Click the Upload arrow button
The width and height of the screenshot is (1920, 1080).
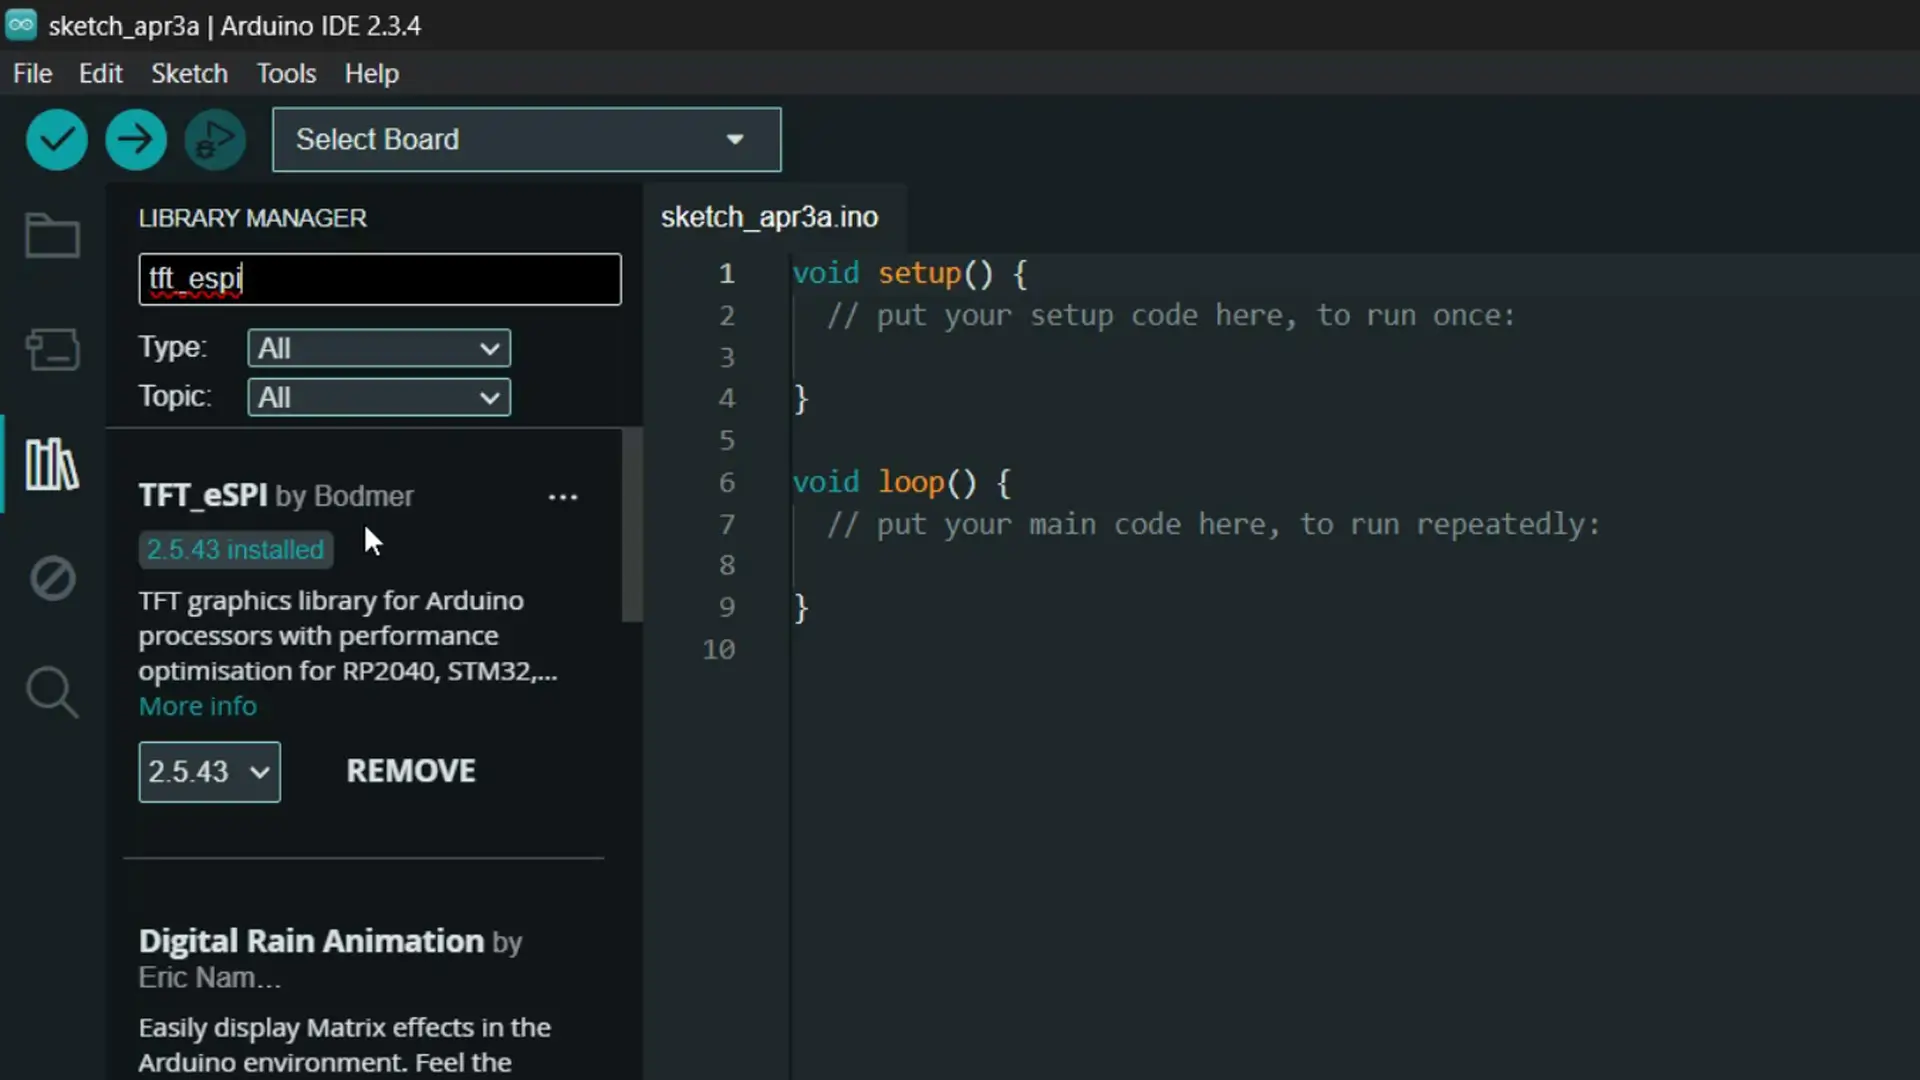click(x=136, y=139)
